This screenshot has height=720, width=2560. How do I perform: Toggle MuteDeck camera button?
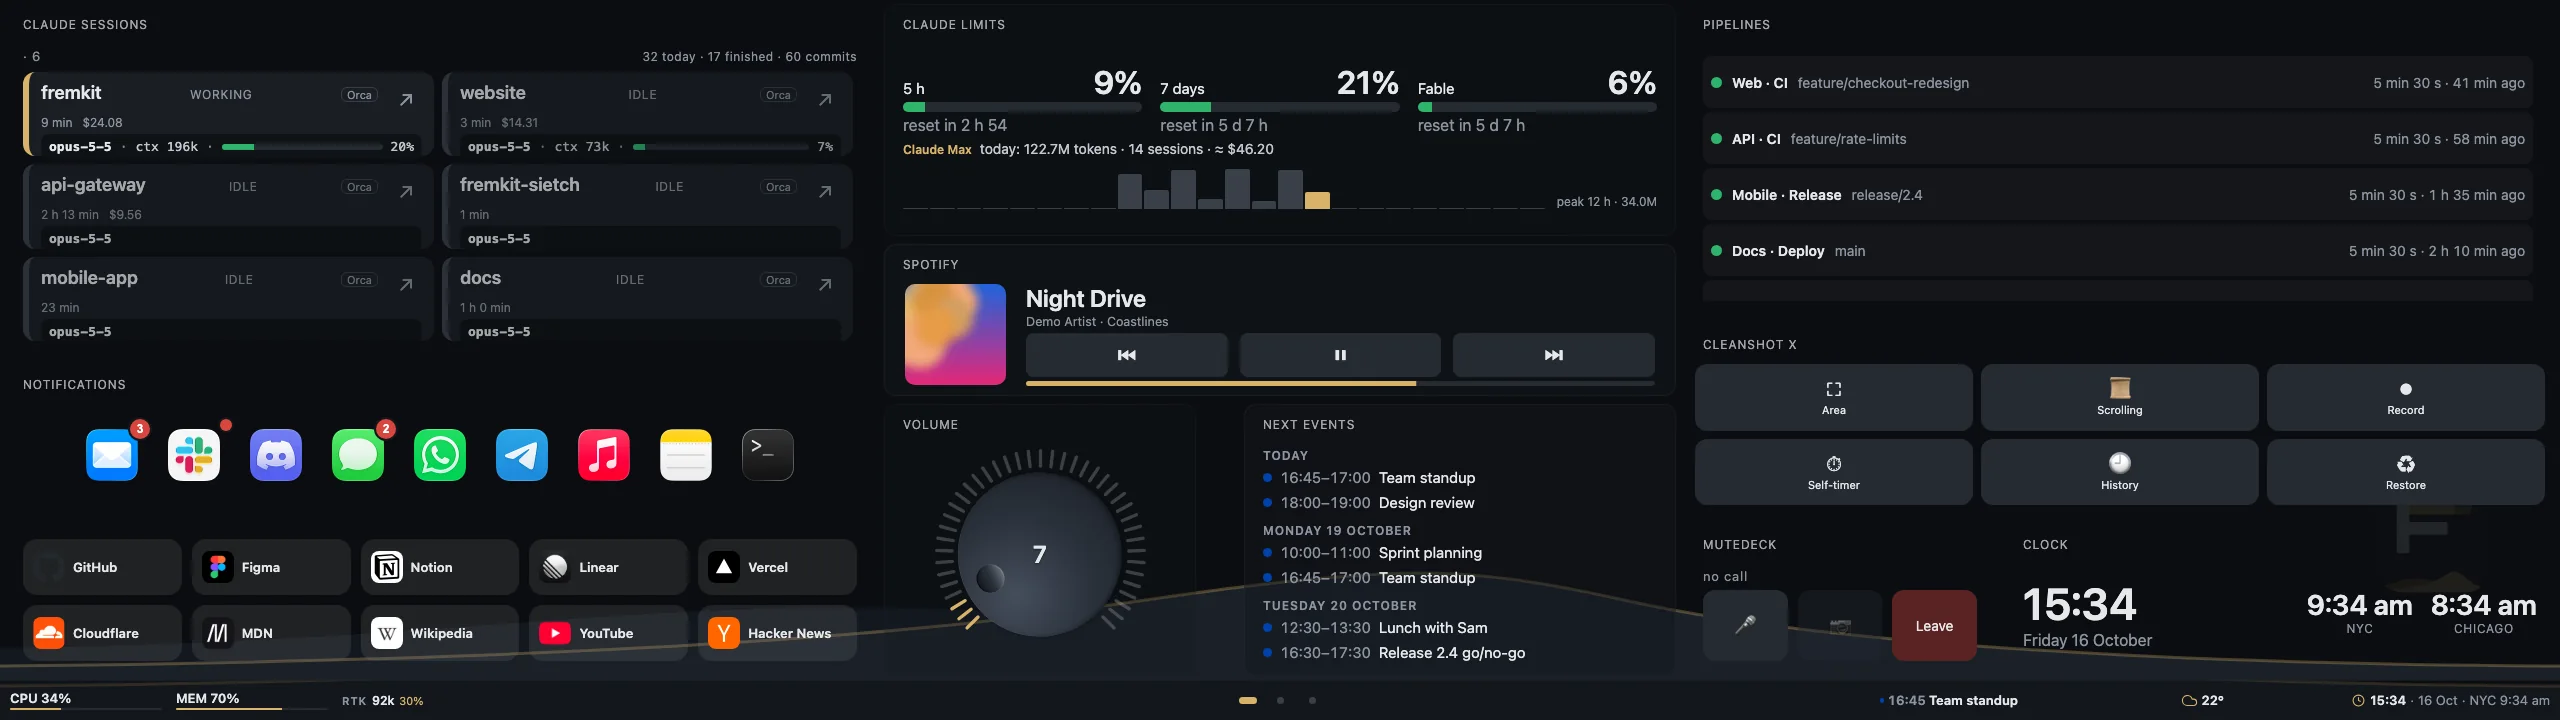(1840, 625)
